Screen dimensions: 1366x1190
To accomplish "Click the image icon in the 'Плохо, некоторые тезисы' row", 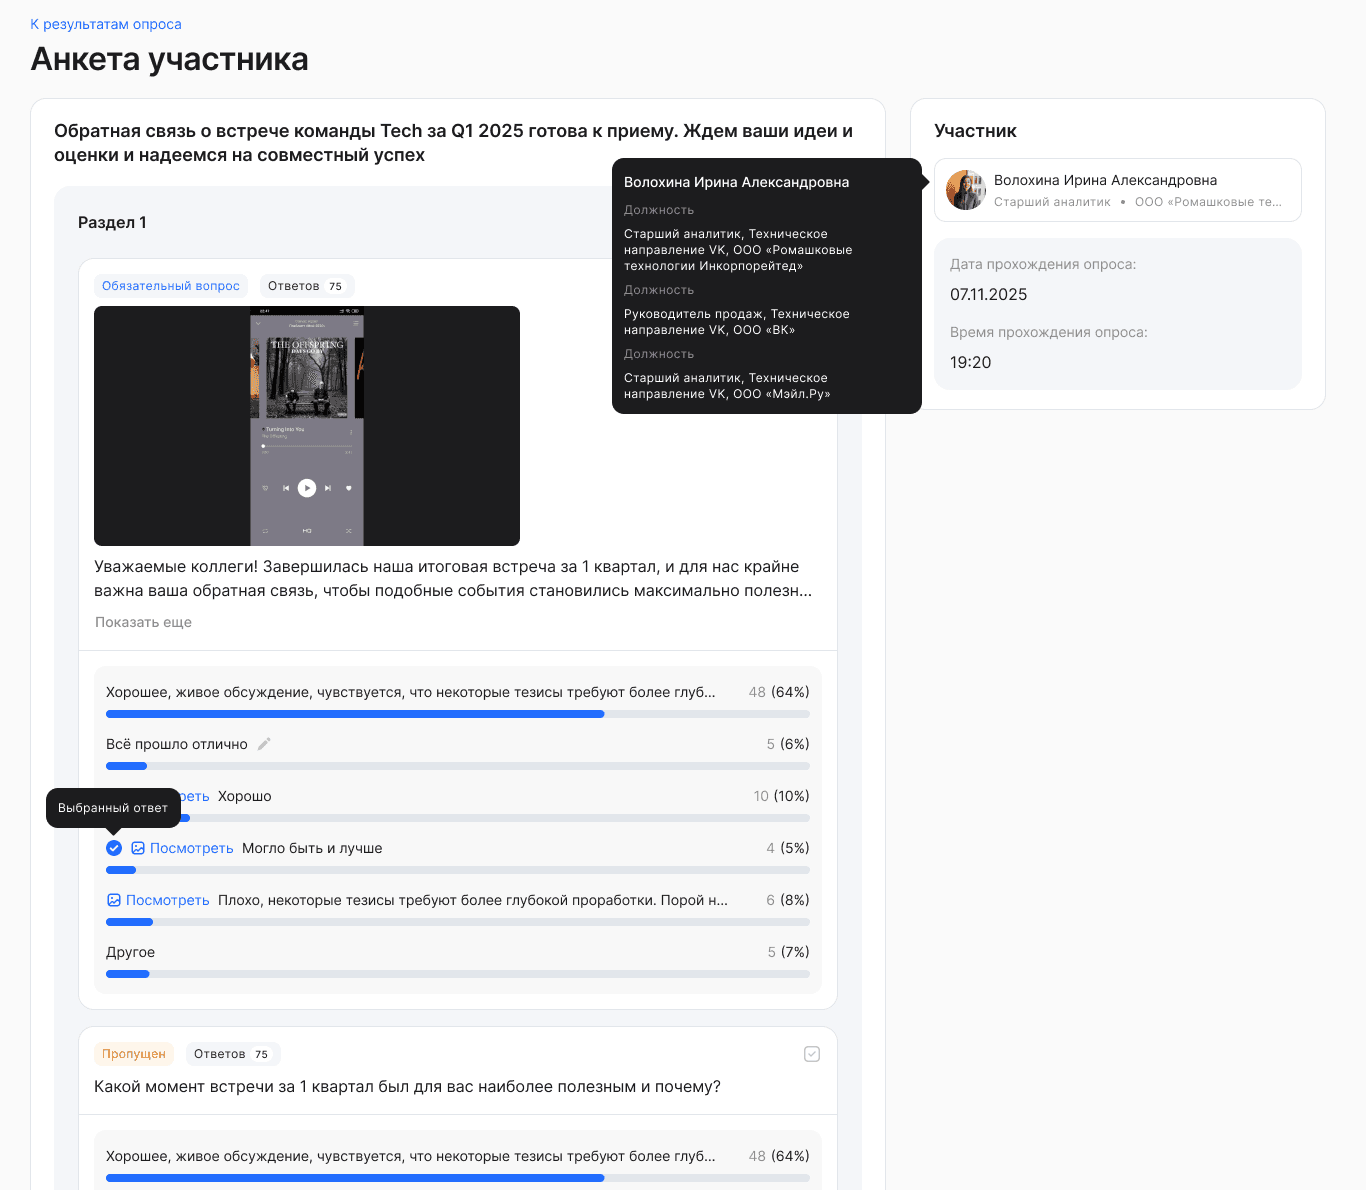I will tap(114, 900).
